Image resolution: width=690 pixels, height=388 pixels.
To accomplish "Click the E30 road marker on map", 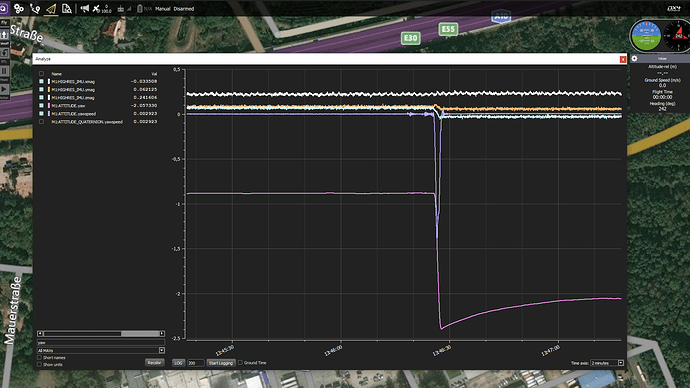I will (411, 38).
